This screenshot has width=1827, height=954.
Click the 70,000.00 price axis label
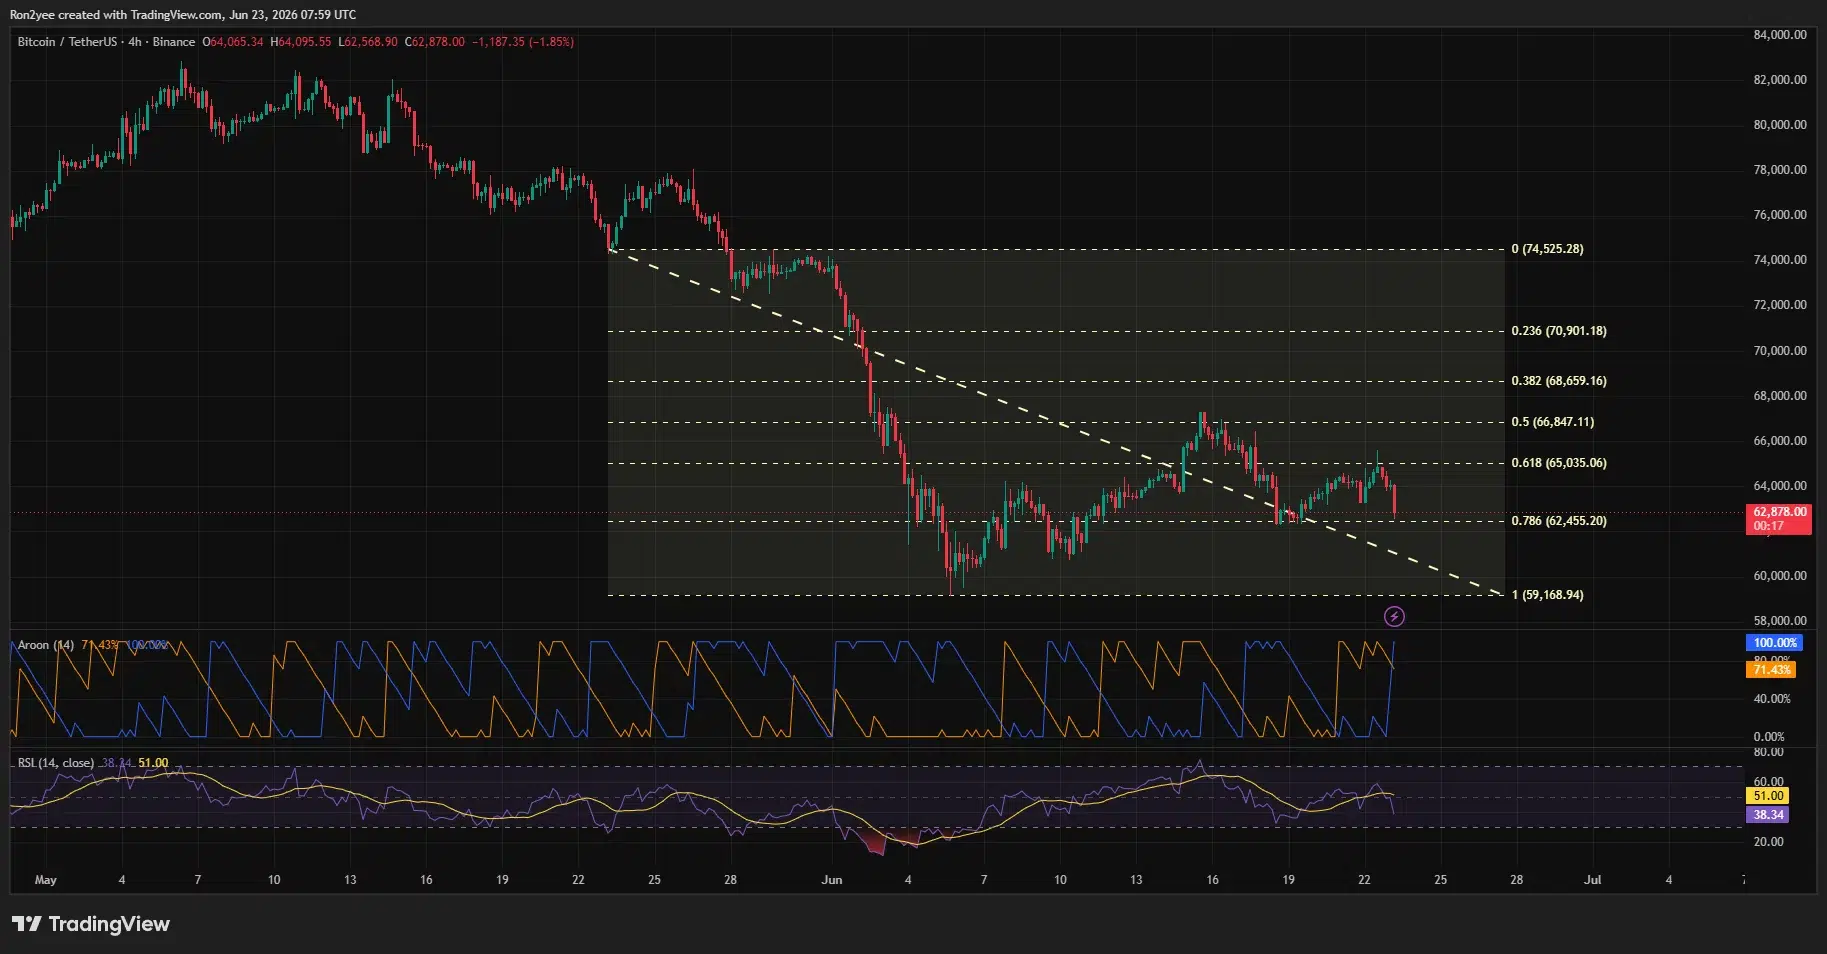(1780, 351)
